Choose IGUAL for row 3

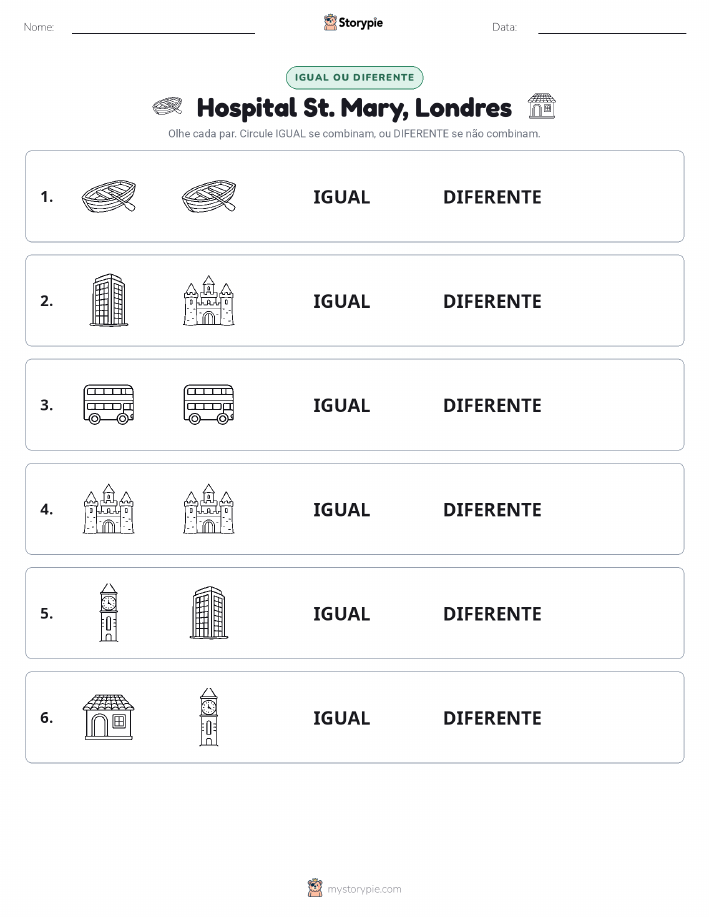coord(342,405)
